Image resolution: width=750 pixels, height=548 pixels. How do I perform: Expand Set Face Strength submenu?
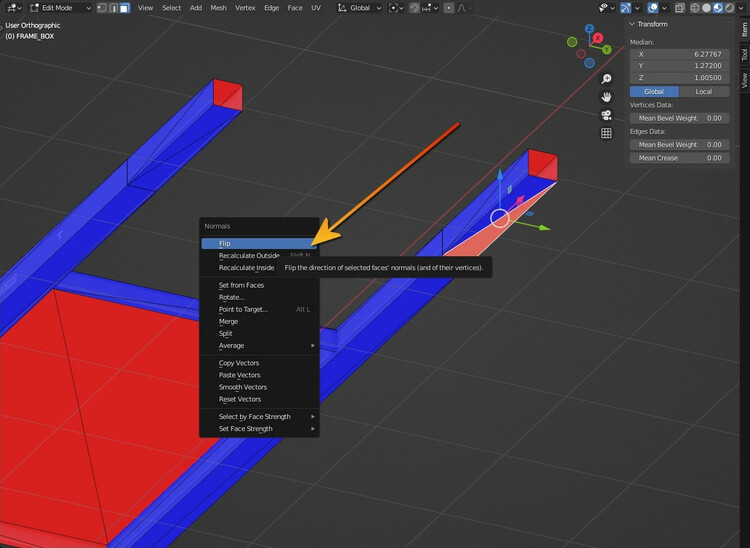(x=259, y=428)
